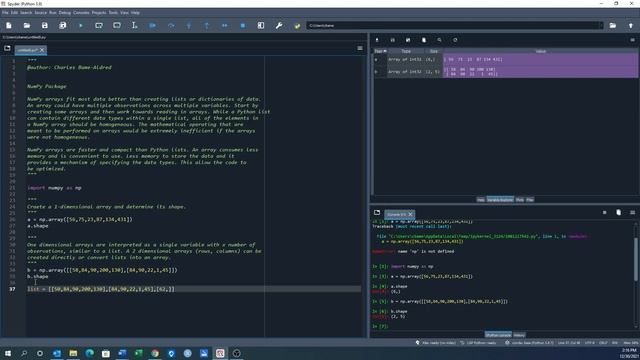Close the Console 1/A tab
This screenshot has height=360, width=640.
pos(411,214)
